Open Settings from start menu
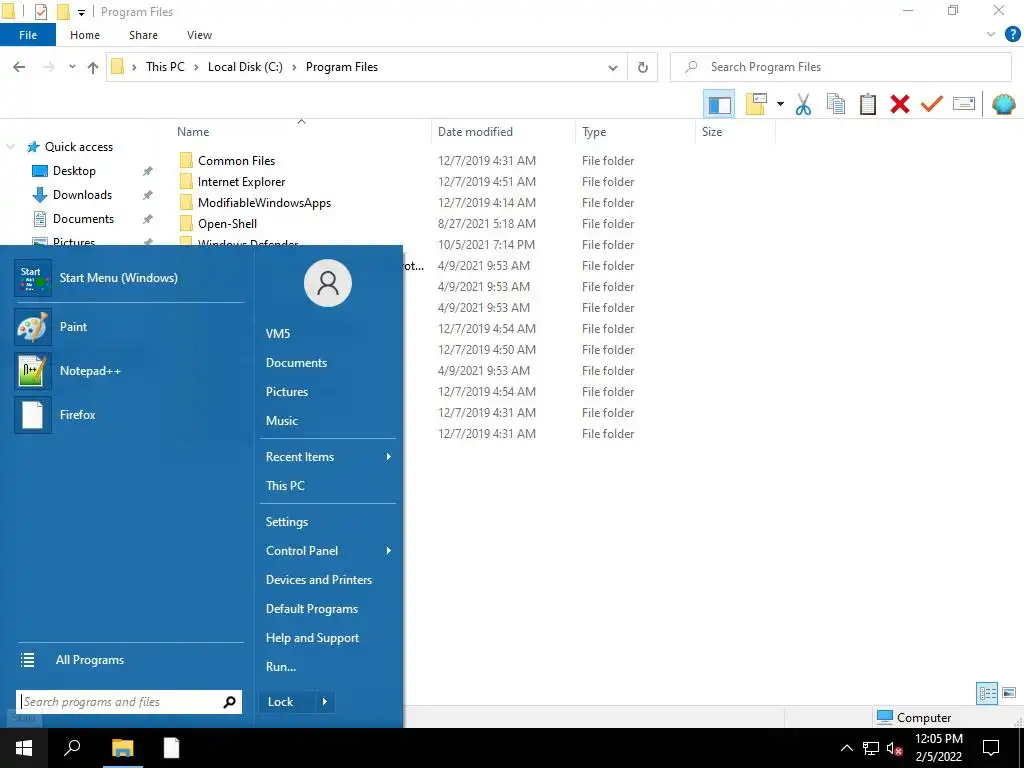This screenshot has height=768, width=1024. click(328, 522)
